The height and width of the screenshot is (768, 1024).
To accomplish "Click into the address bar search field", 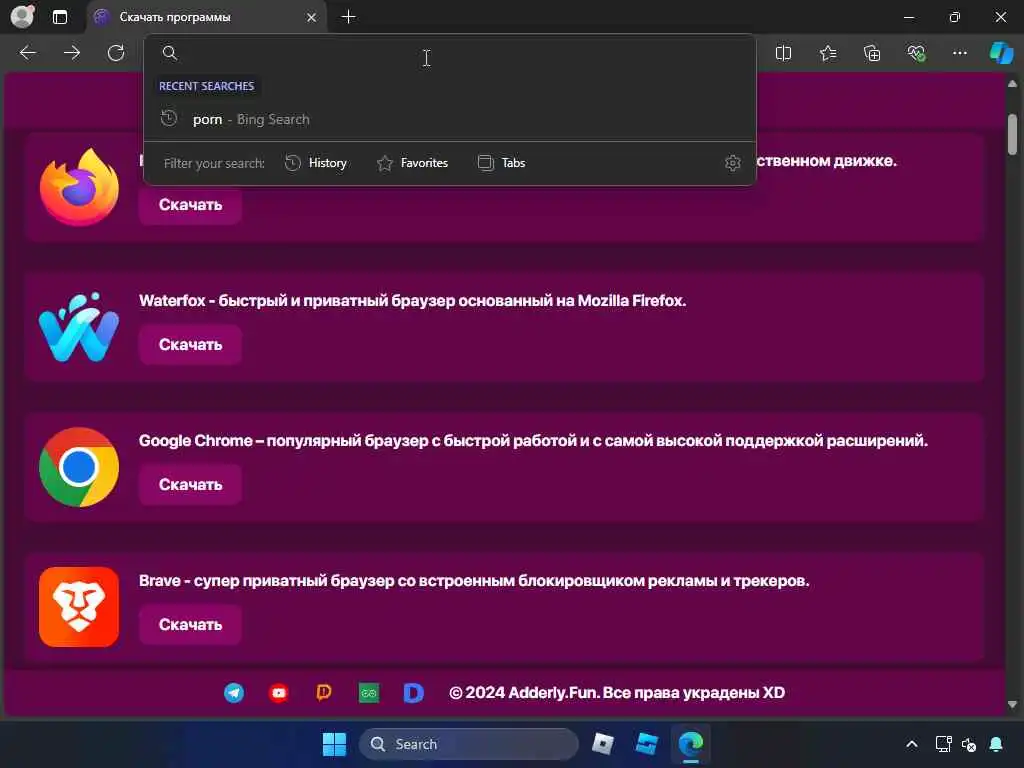I will click(x=451, y=53).
